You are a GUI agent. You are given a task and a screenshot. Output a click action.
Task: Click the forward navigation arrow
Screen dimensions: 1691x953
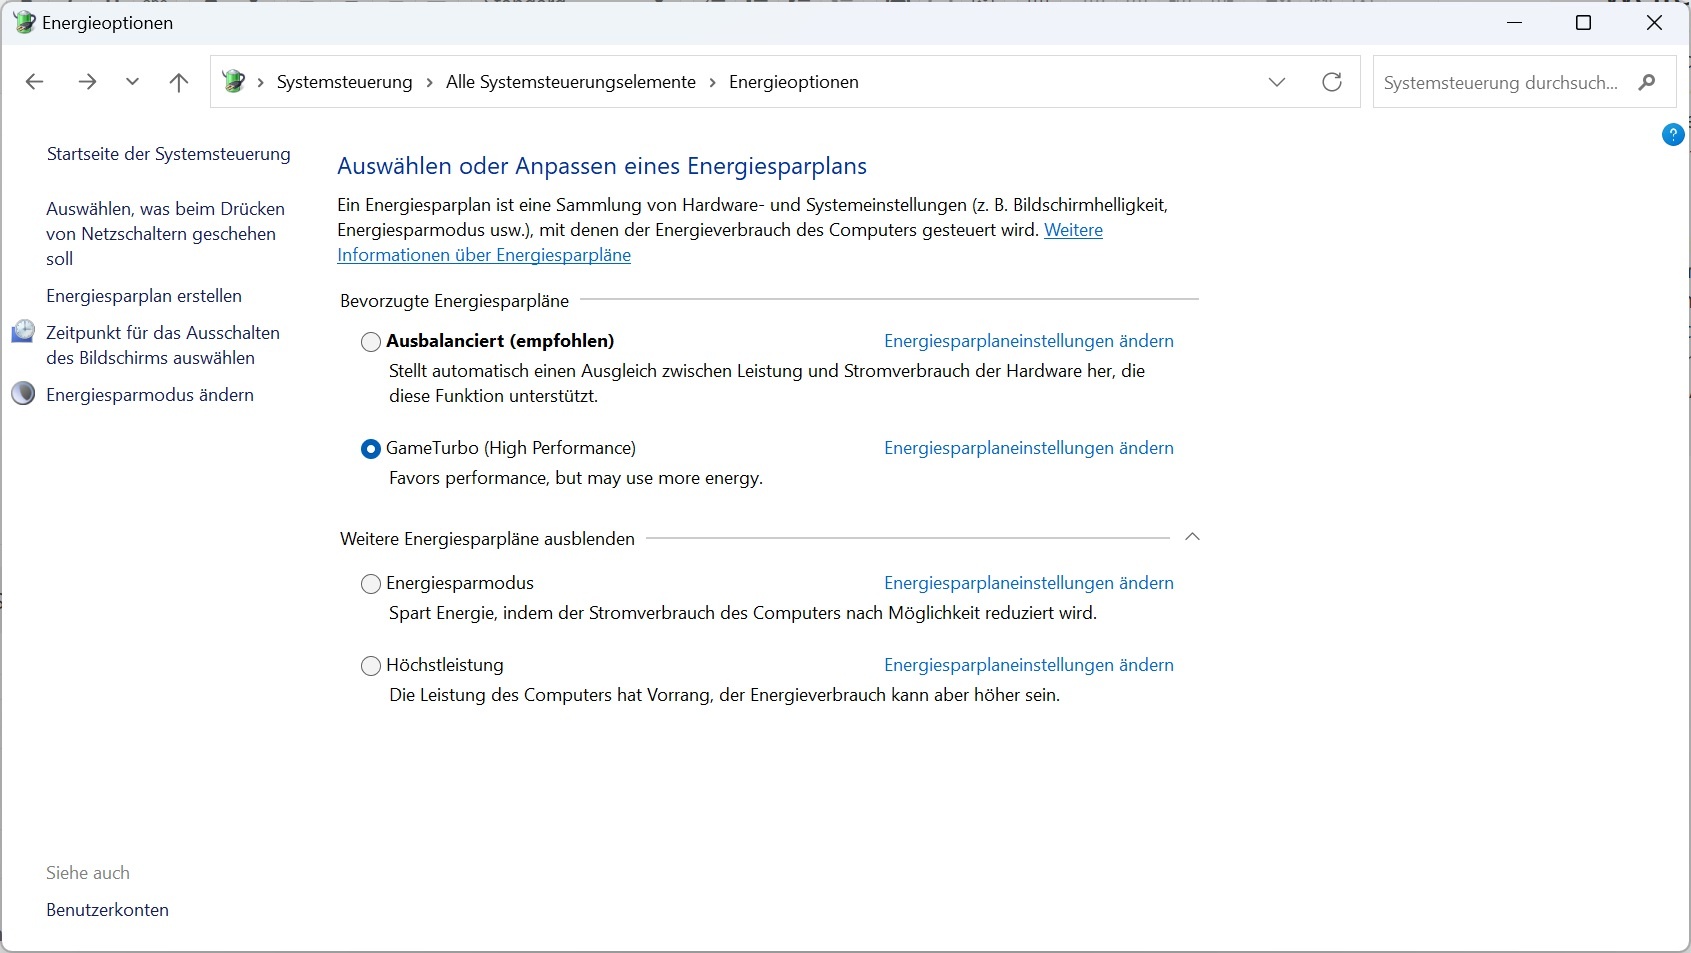click(x=88, y=82)
